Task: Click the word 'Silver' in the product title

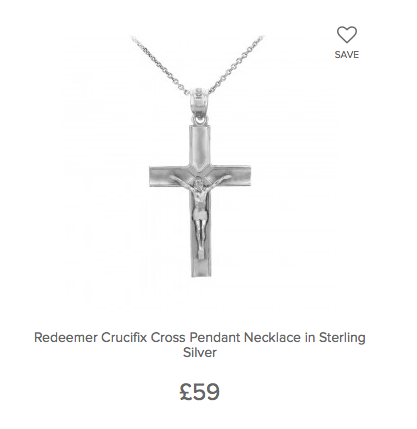Action: tap(200, 353)
